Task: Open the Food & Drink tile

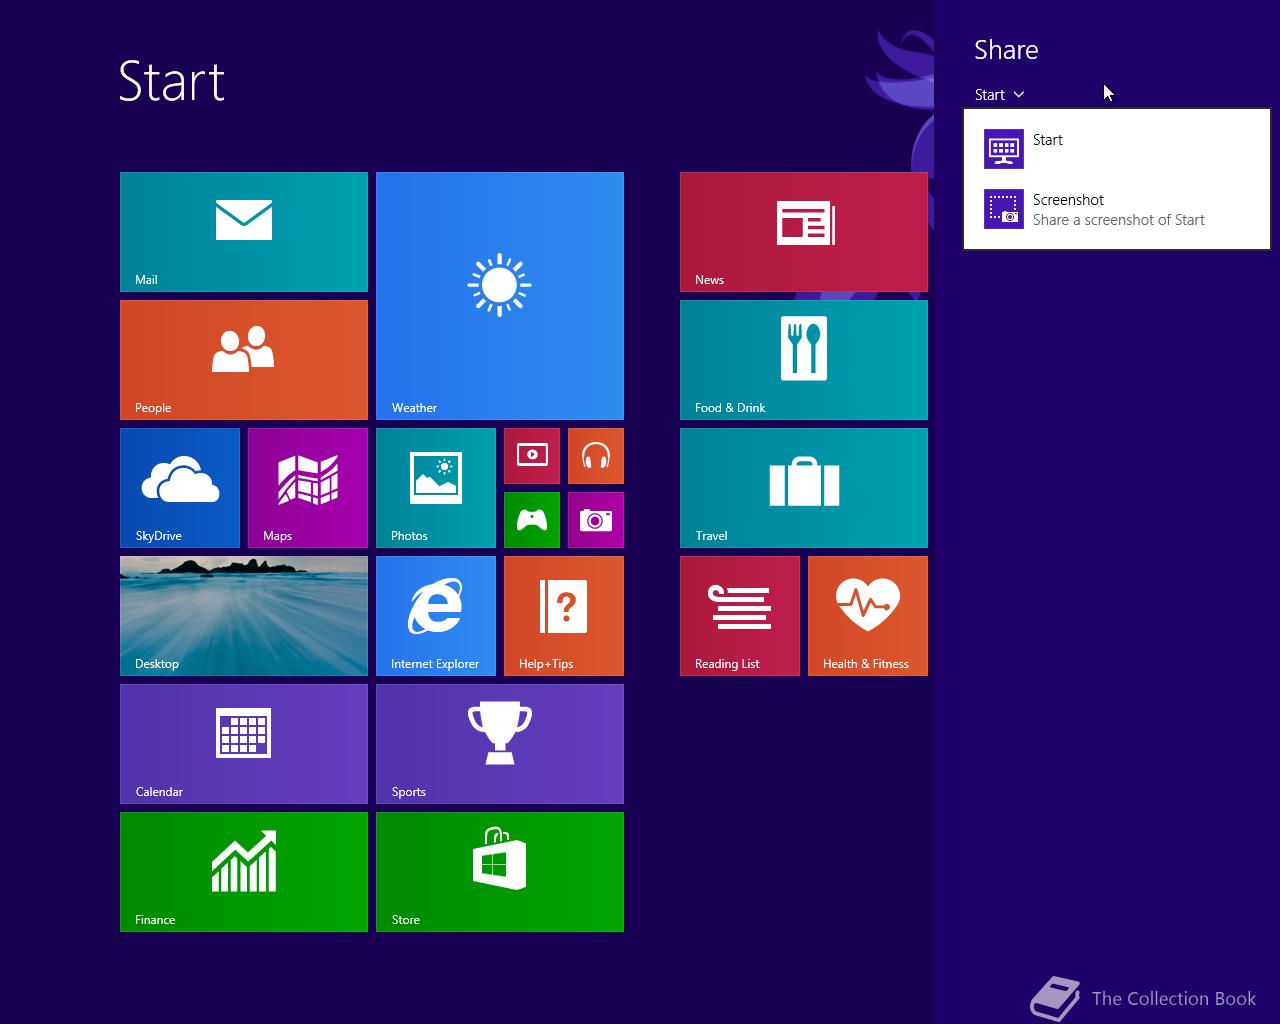Action: click(804, 360)
